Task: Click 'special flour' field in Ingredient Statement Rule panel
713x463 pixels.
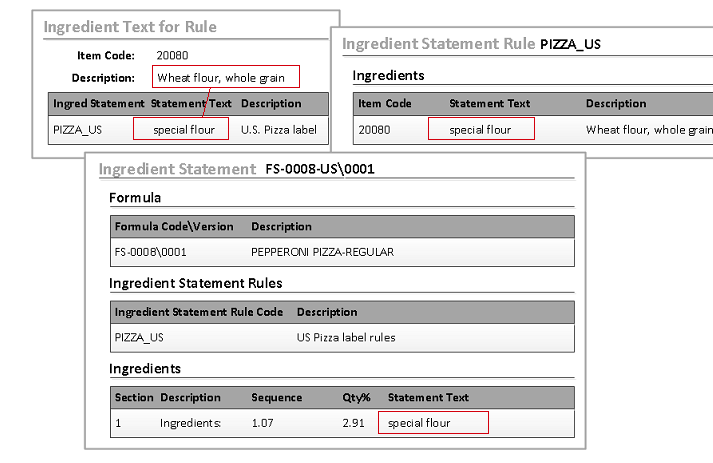Action: coord(480,129)
